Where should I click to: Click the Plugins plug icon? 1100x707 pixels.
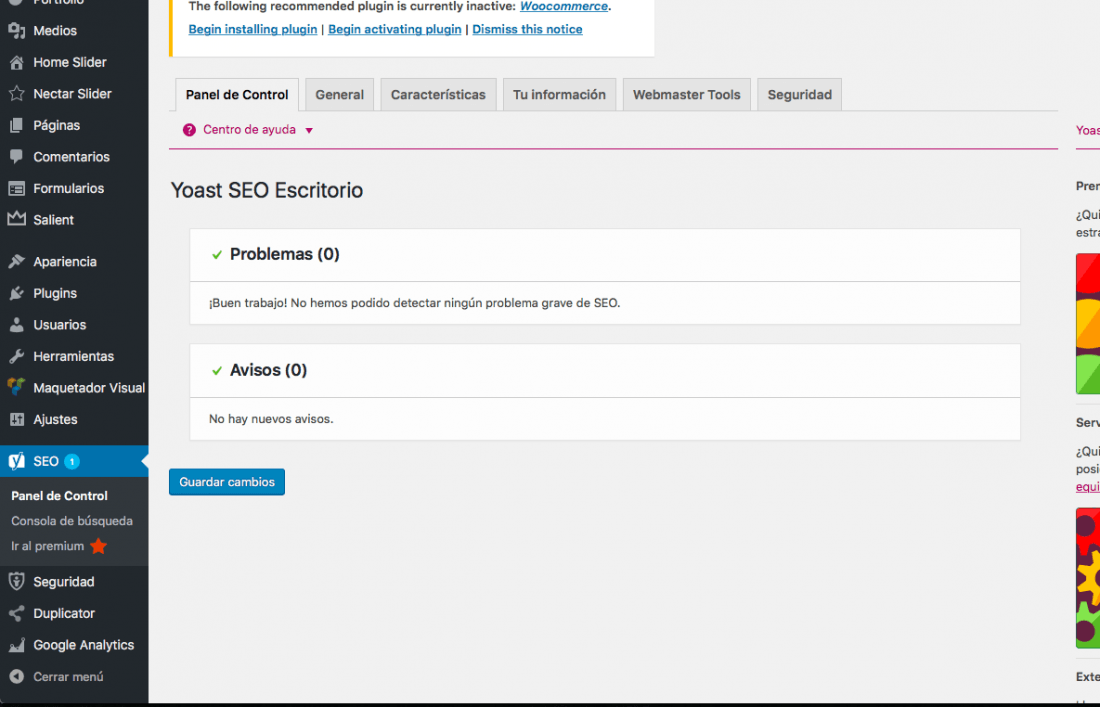pos(17,293)
